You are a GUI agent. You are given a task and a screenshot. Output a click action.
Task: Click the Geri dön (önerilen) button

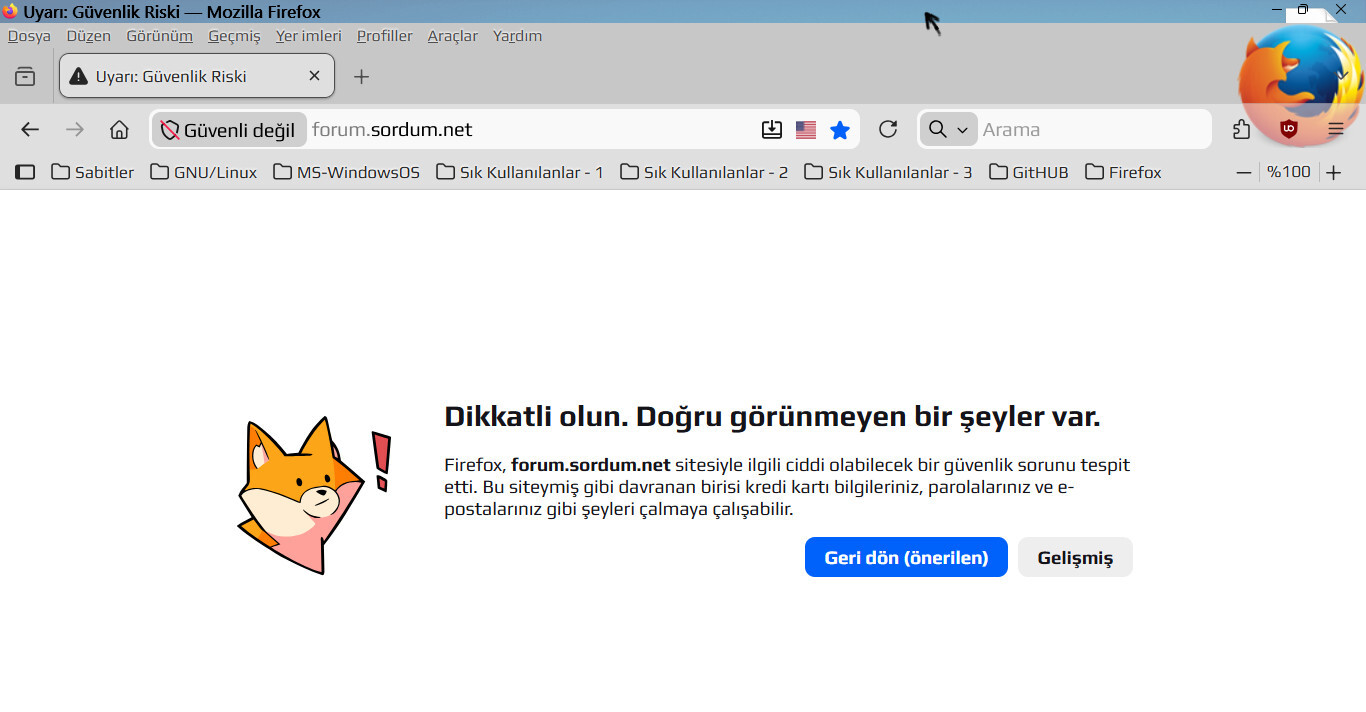[x=906, y=557]
